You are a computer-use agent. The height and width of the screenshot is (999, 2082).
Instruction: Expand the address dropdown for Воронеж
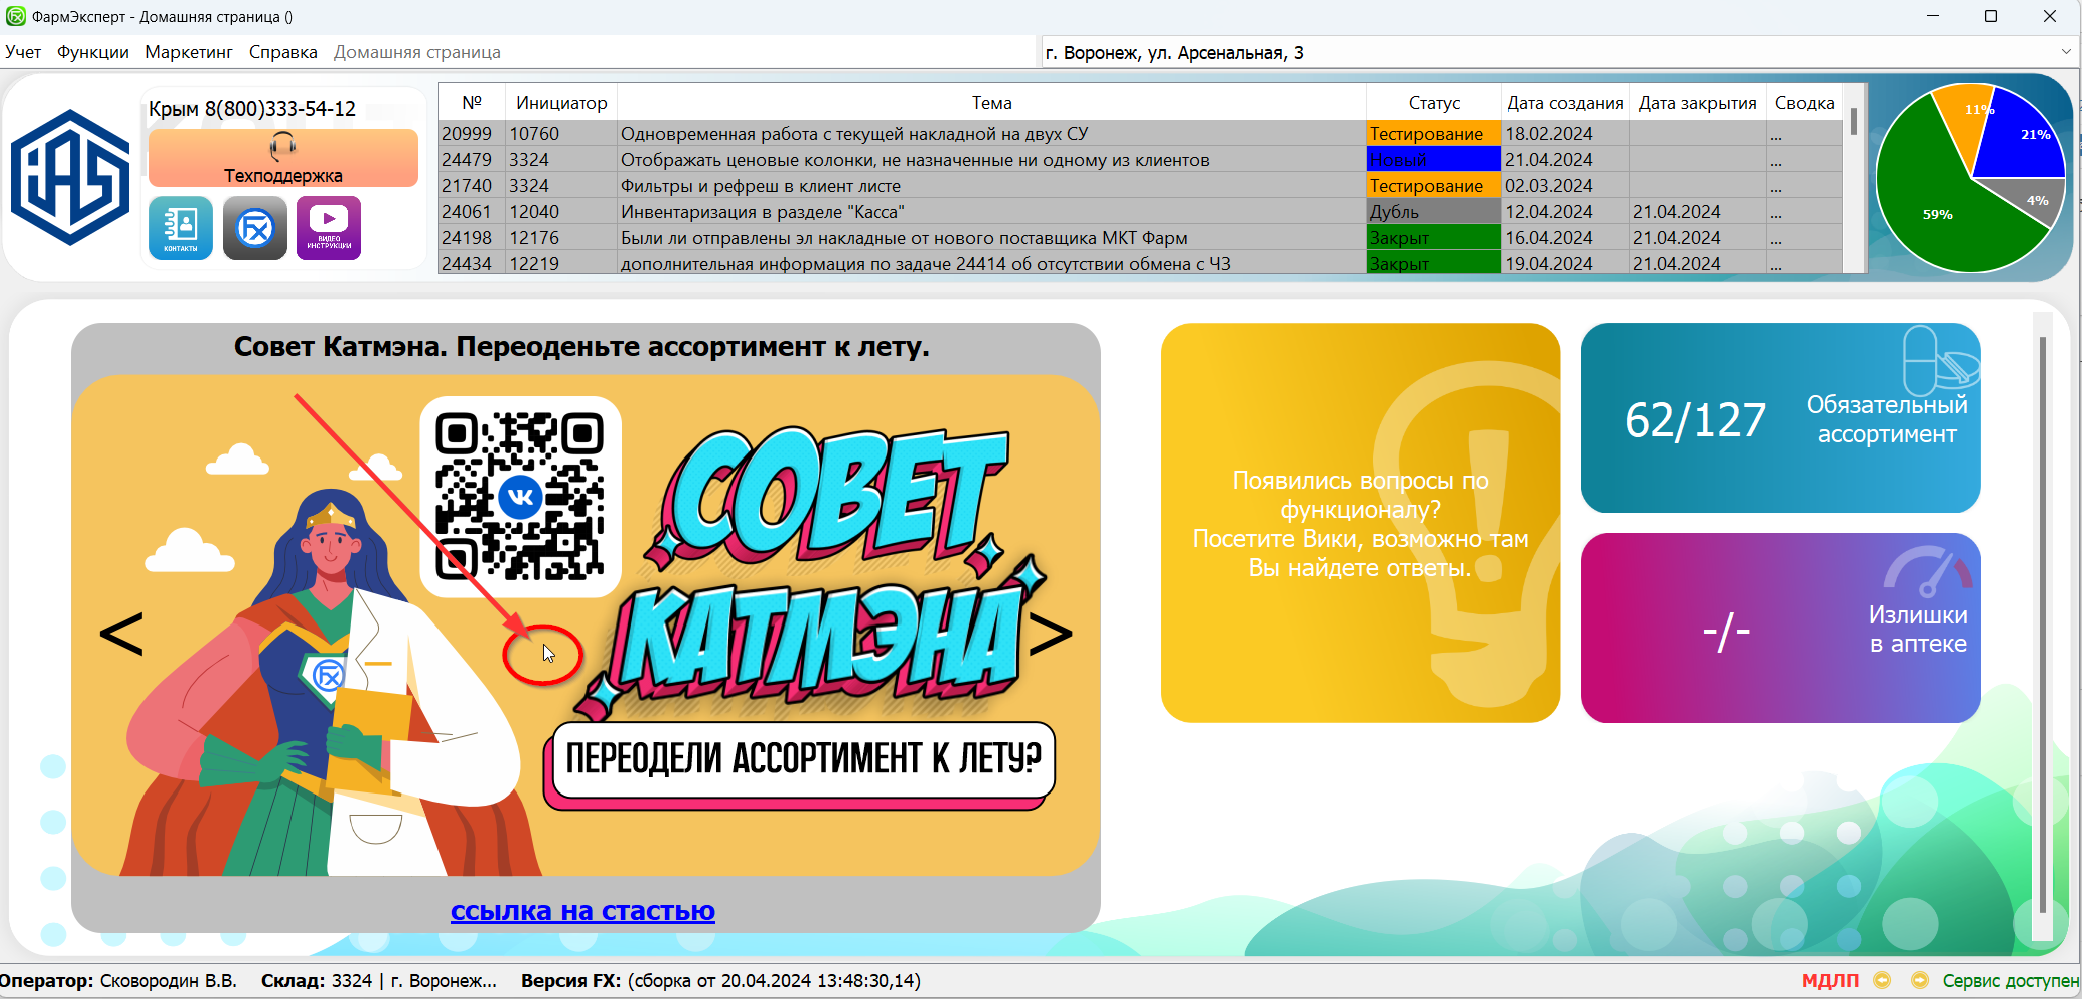2066,52
